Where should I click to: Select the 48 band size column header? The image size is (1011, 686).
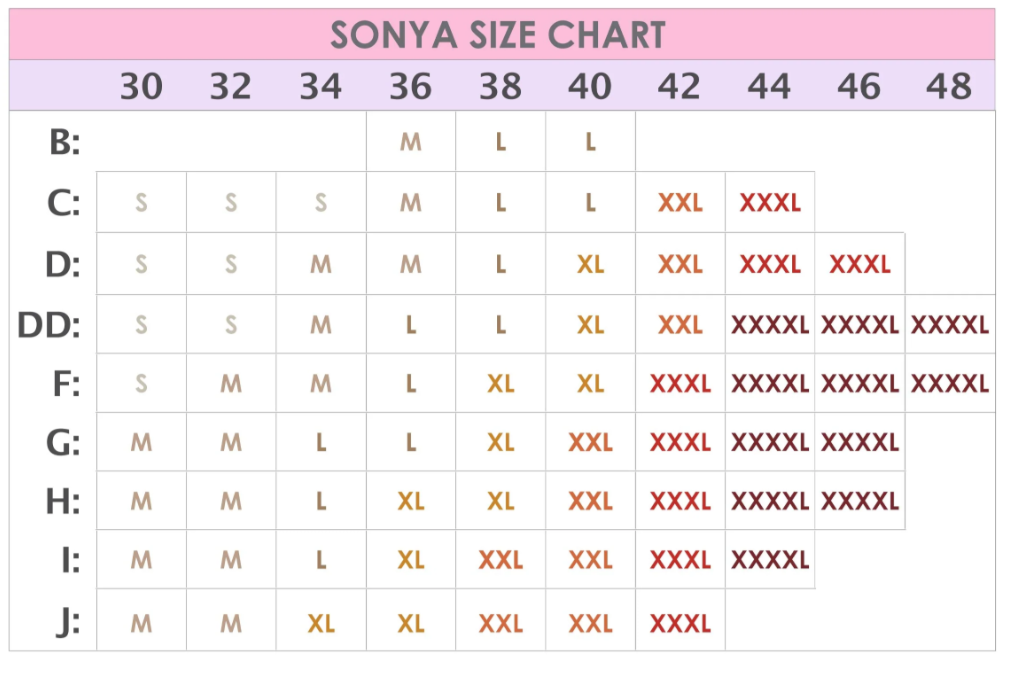tap(949, 87)
